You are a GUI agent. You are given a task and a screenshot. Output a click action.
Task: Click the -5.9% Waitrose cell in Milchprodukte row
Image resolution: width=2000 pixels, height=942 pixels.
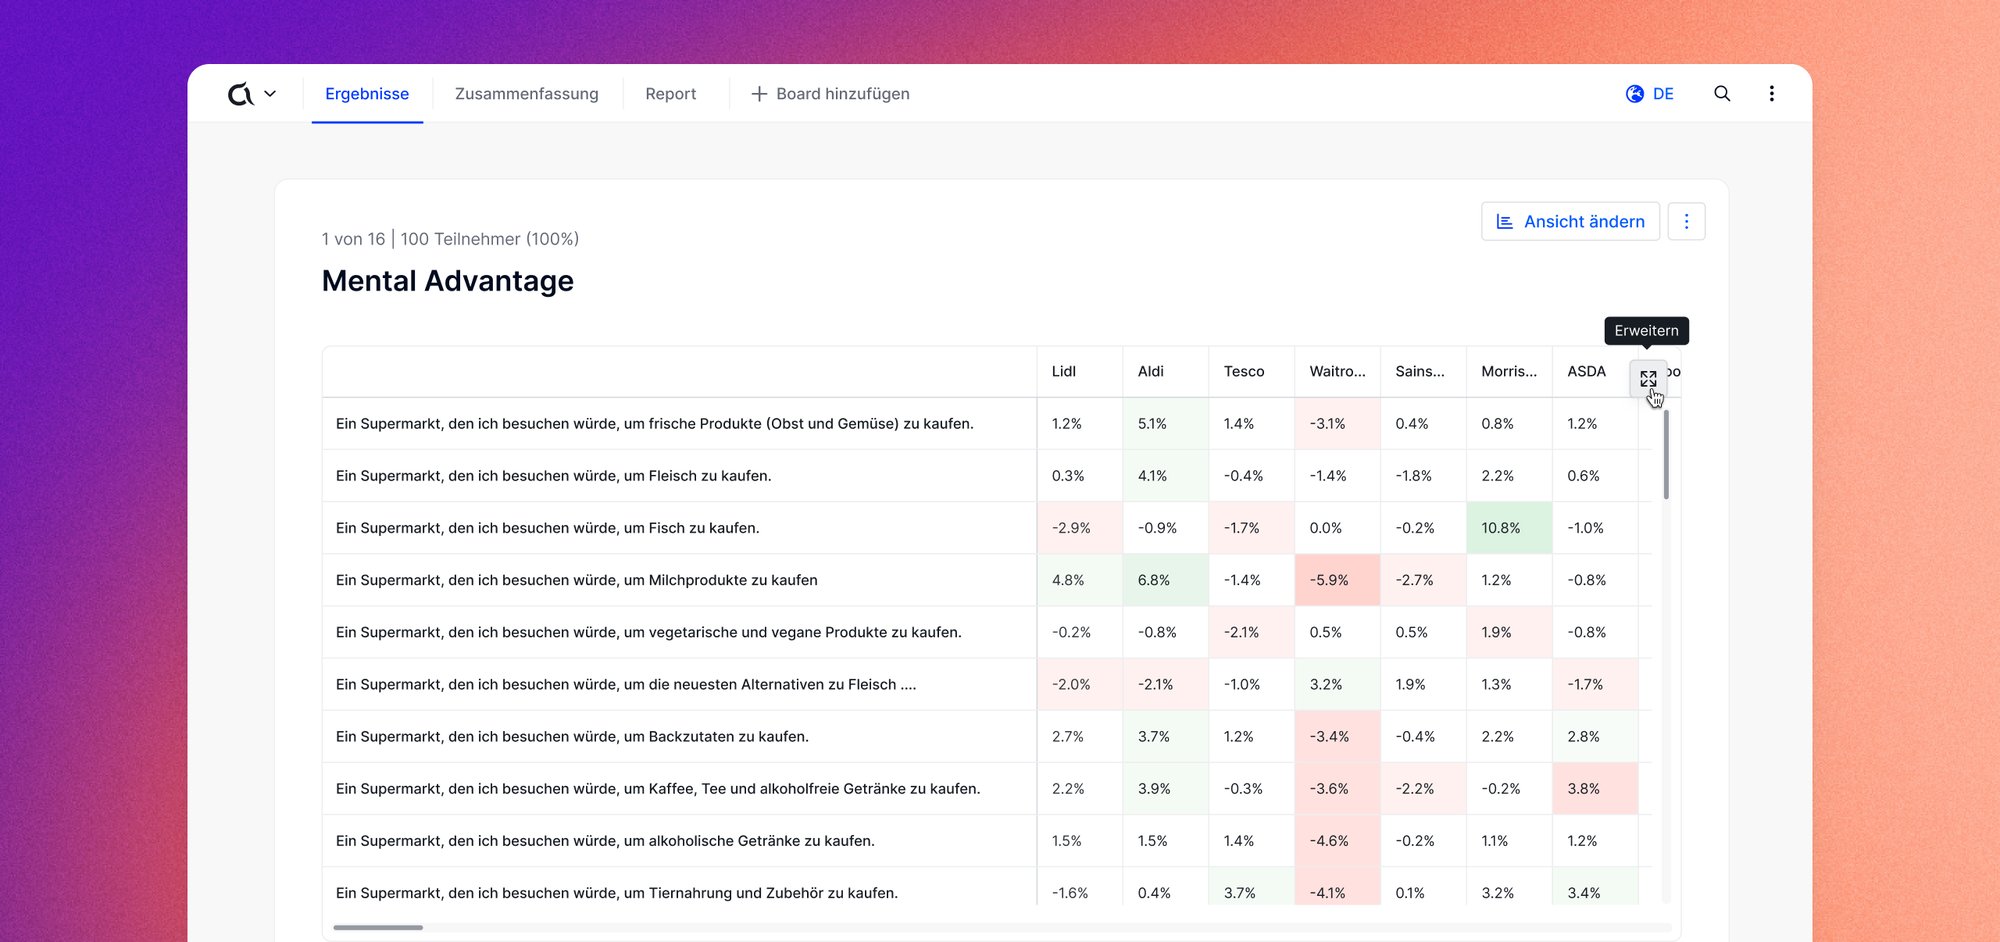(x=1338, y=580)
